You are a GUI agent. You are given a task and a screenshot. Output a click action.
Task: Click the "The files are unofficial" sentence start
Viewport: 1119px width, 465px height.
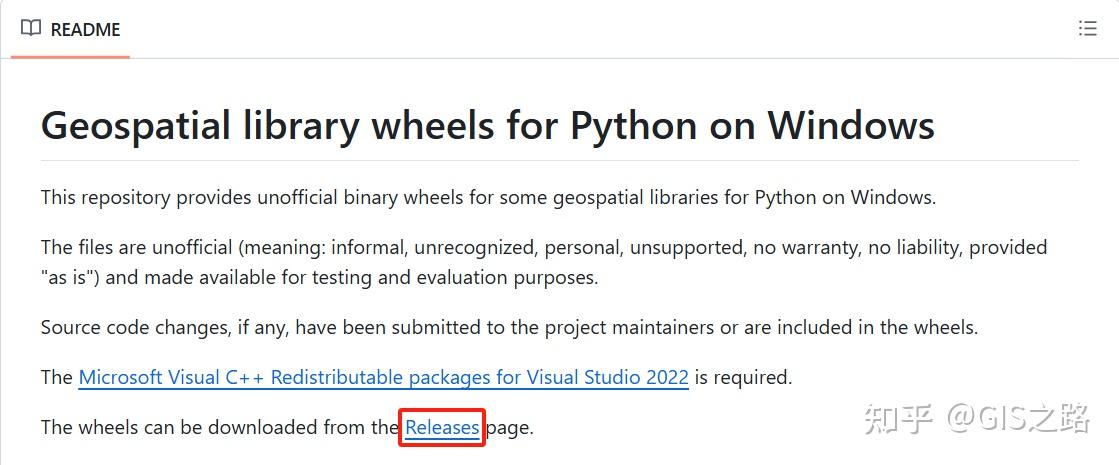click(x=110, y=247)
